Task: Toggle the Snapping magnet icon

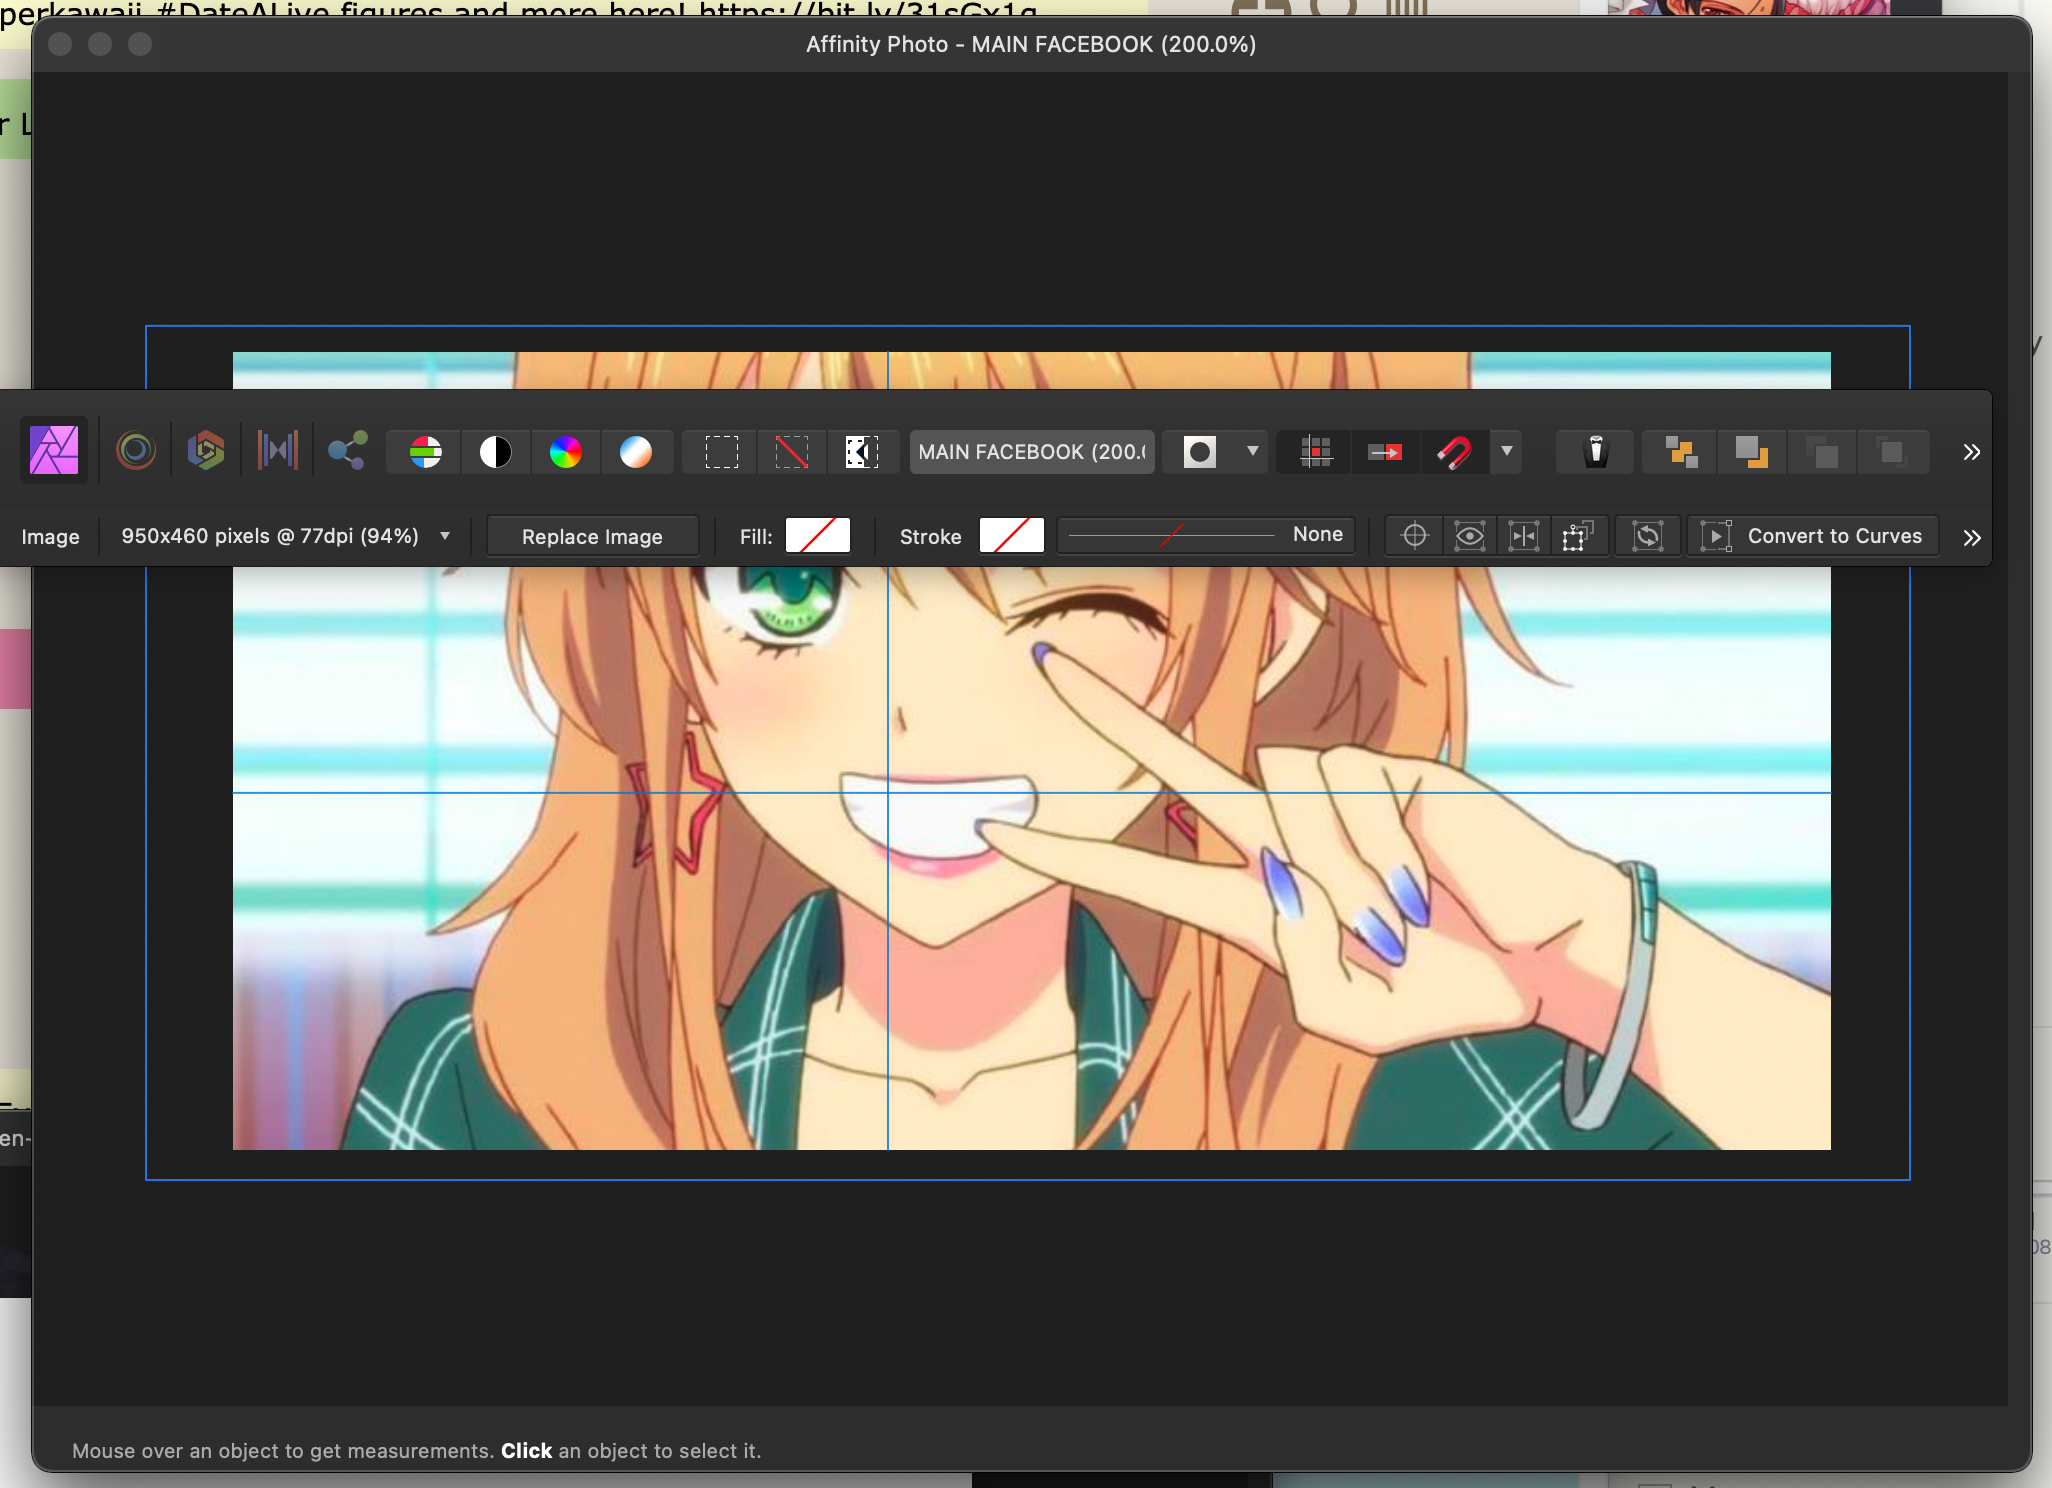Action: pos(1455,452)
